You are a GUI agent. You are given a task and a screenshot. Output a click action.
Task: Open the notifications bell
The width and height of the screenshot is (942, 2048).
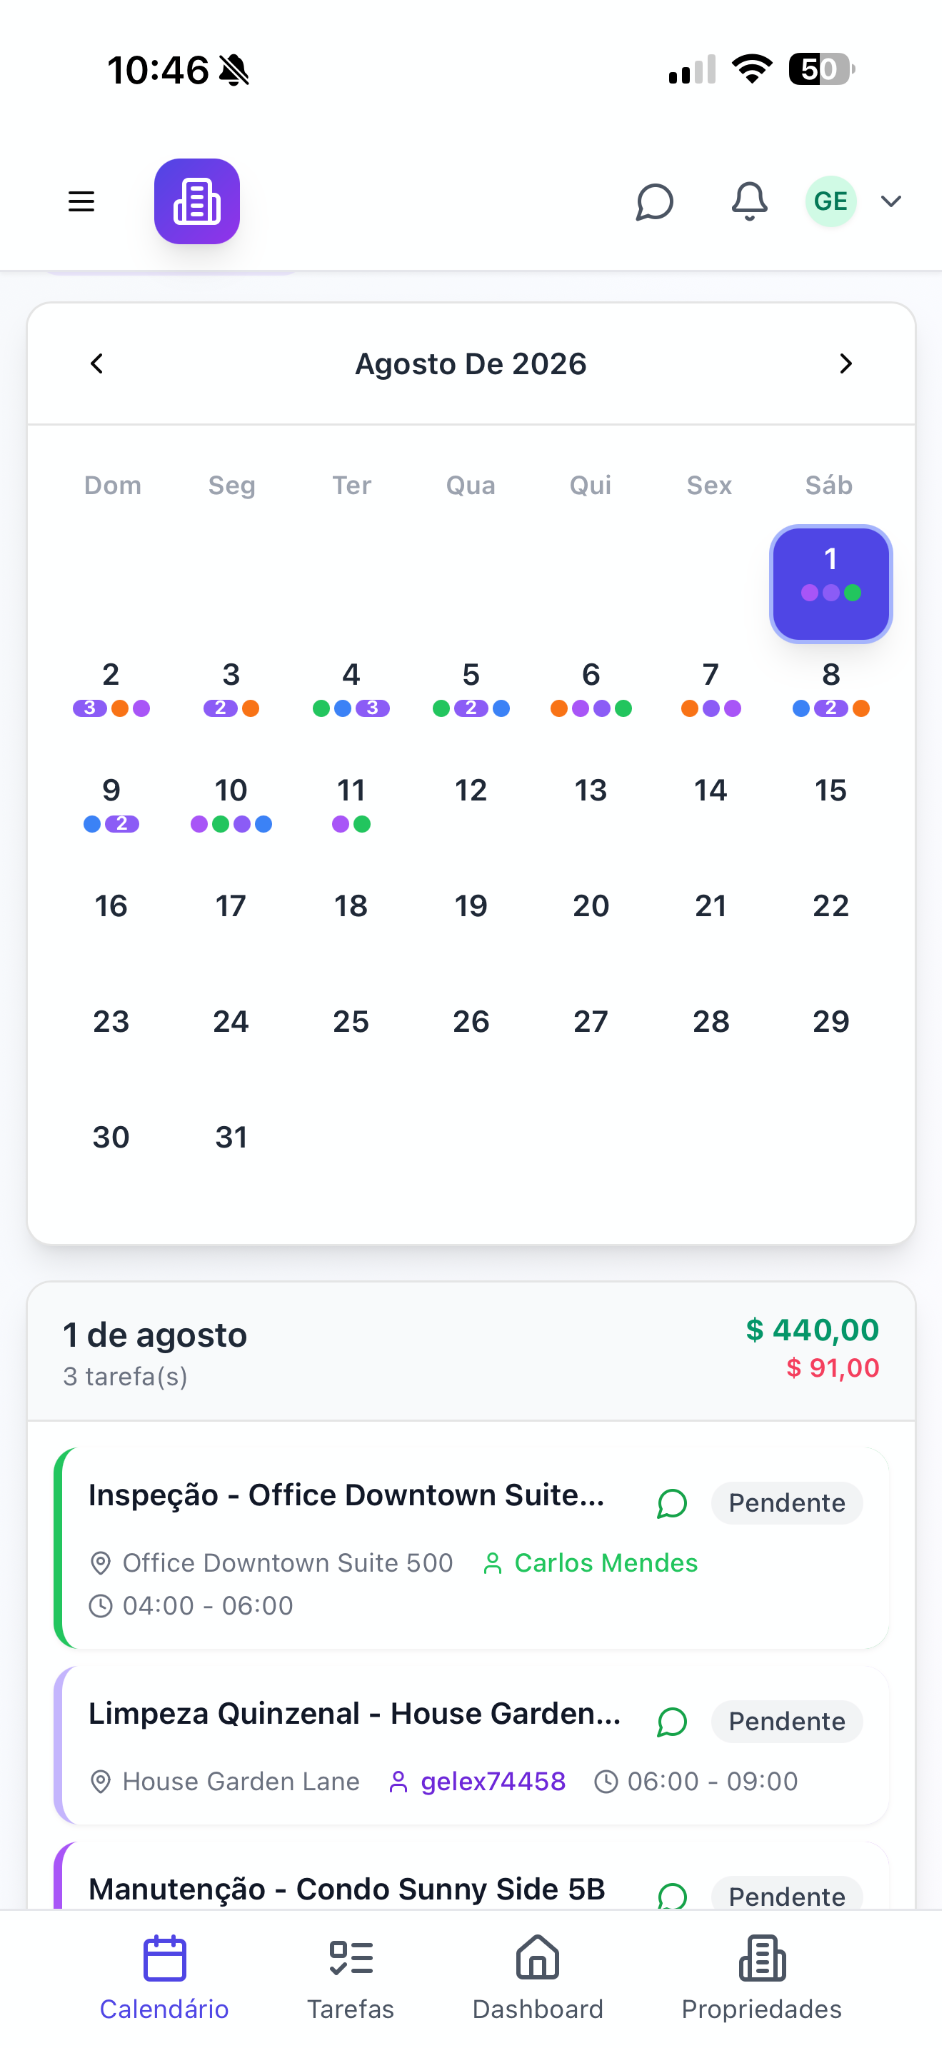(749, 201)
